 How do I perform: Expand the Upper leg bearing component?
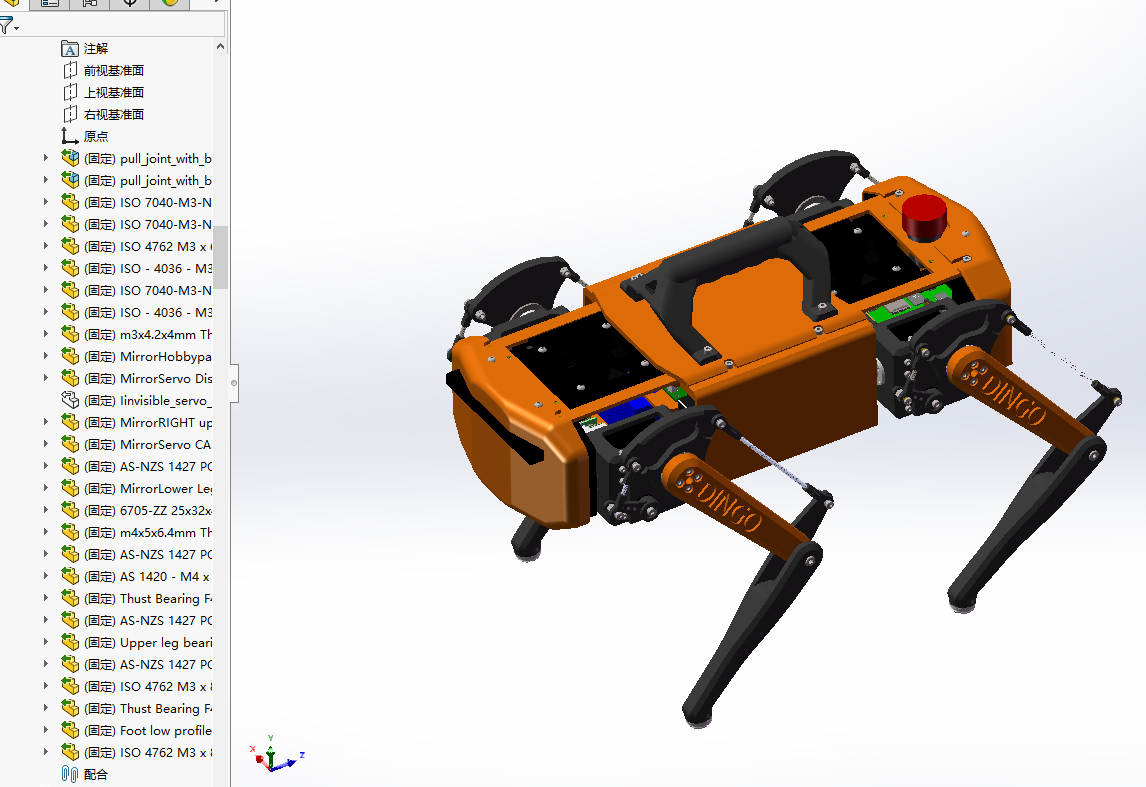point(45,642)
